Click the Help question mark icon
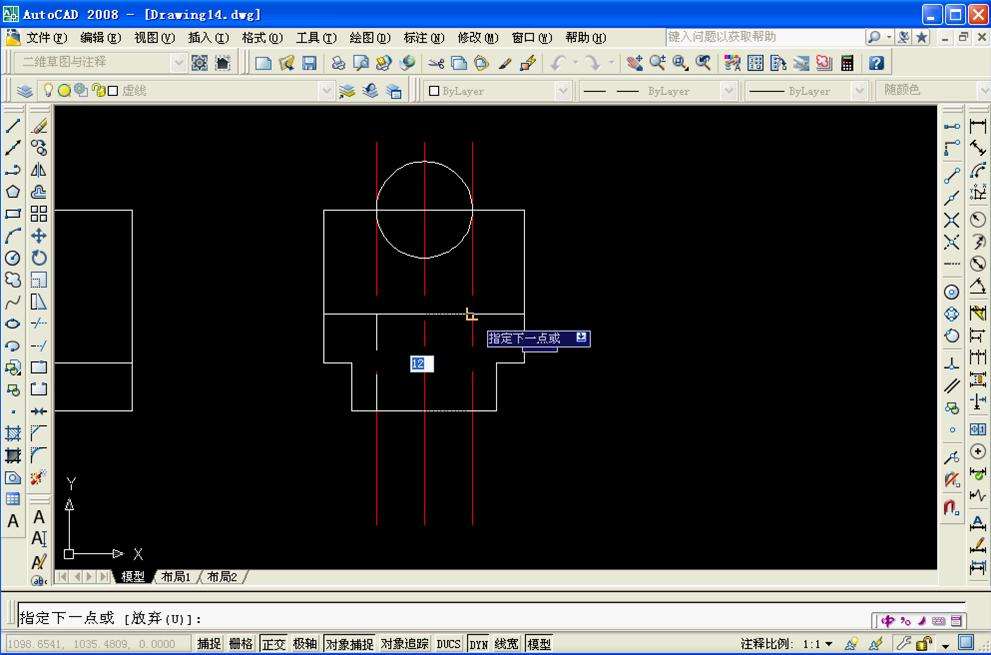This screenshot has width=991, height=655. point(876,63)
